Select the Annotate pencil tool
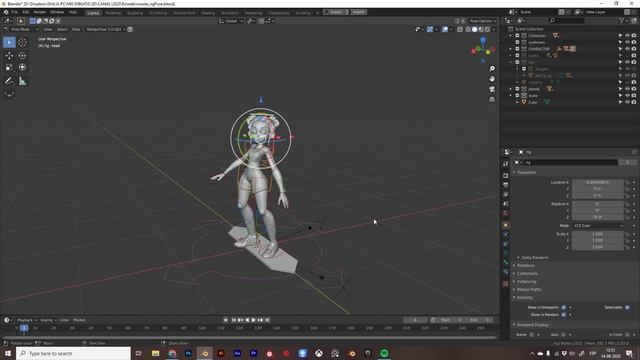This screenshot has width=640, height=360. [x=9, y=81]
